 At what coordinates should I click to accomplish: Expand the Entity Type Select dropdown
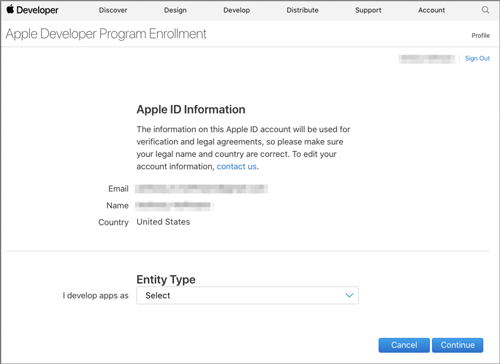pyautogui.click(x=247, y=295)
